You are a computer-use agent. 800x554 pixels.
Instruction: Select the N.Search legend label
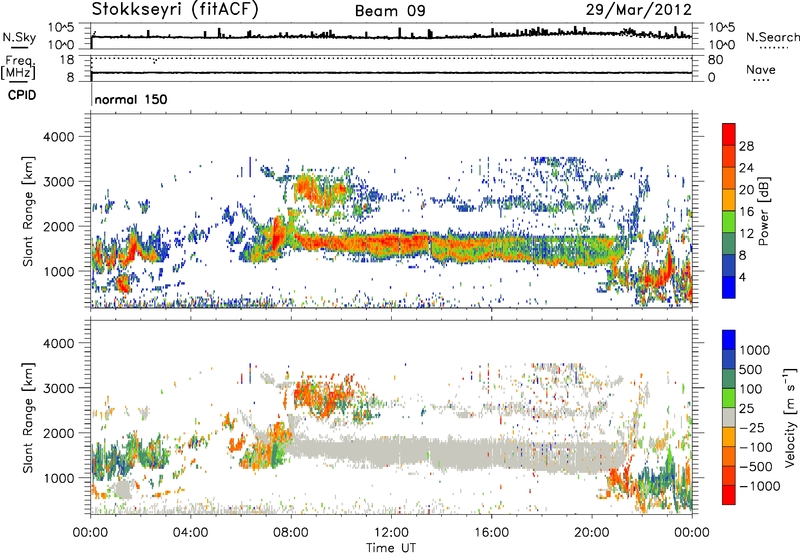point(772,37)
